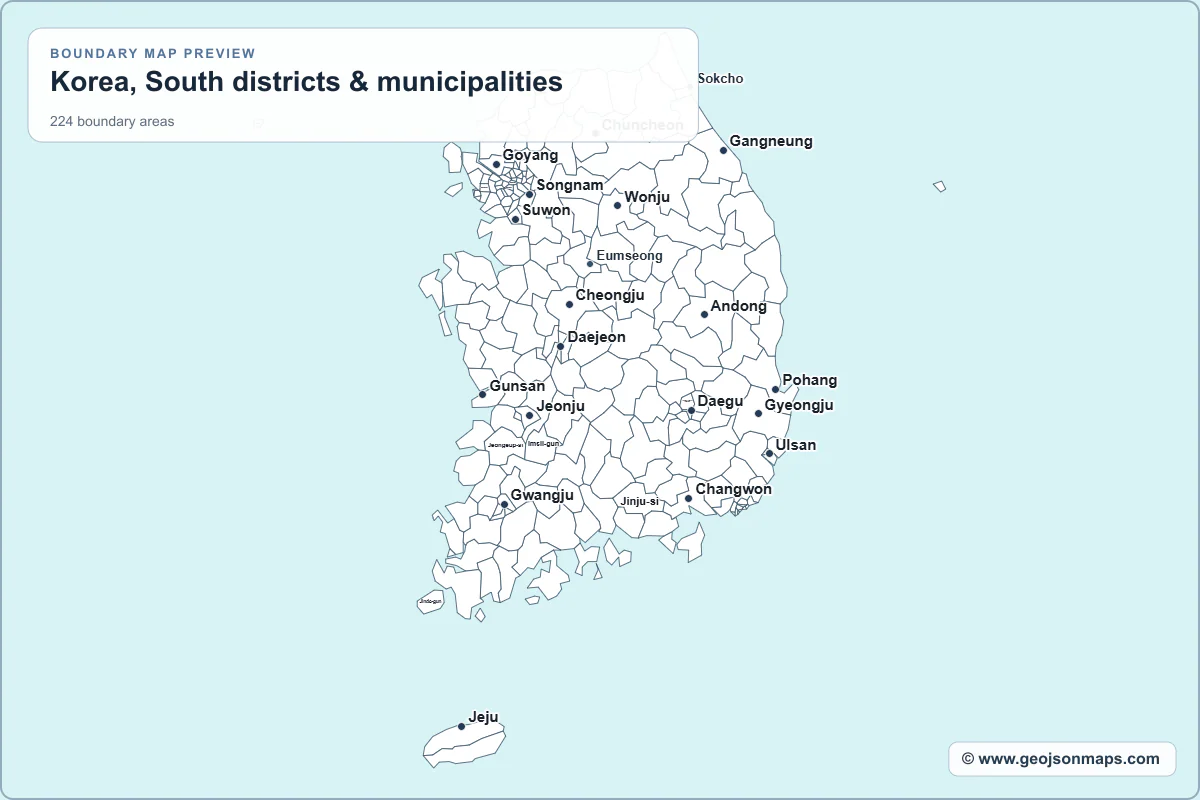Viewport: 1200px width, 800px height.
Task: Select the Pohang marker dot
Action: tap(775, 389)
